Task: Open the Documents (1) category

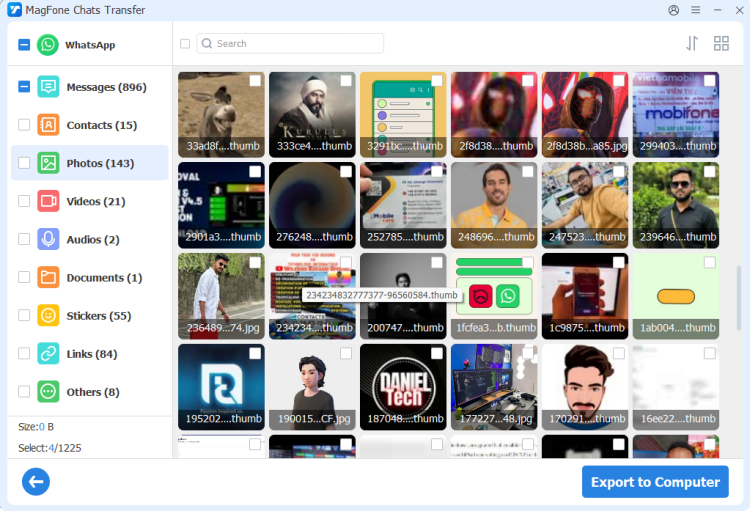Action: coord(103,278)
